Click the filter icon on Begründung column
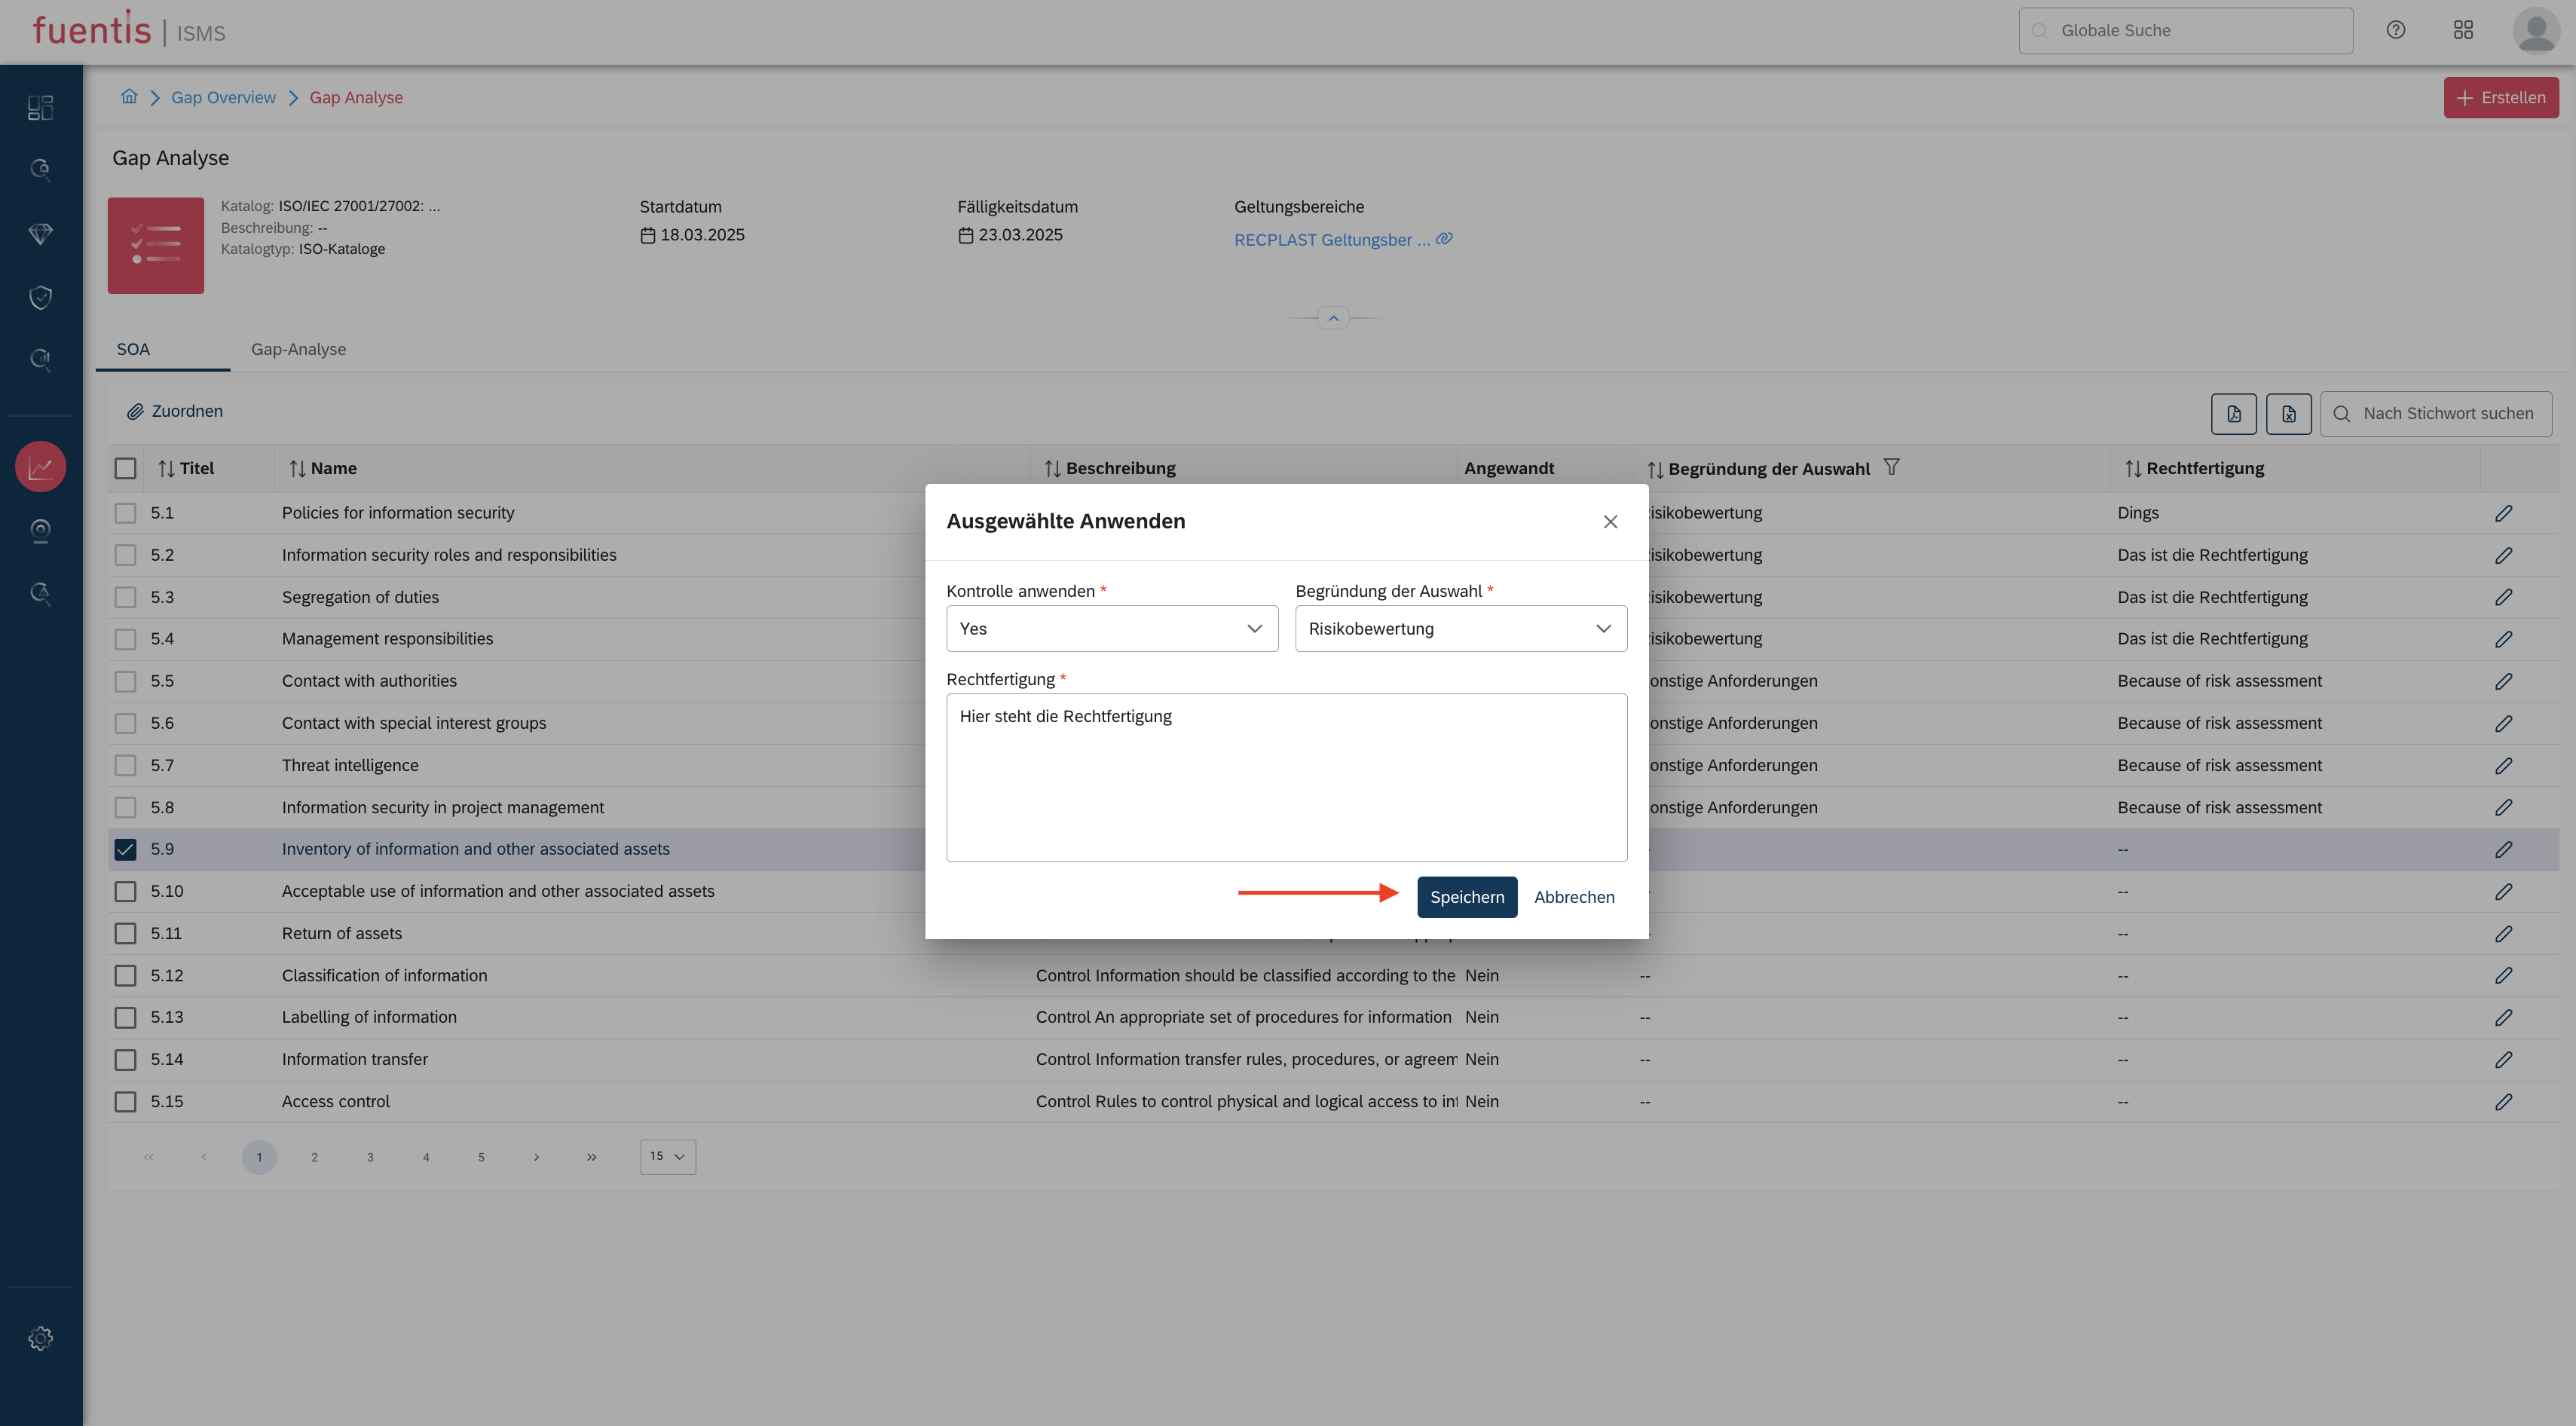 [1891, 467]
